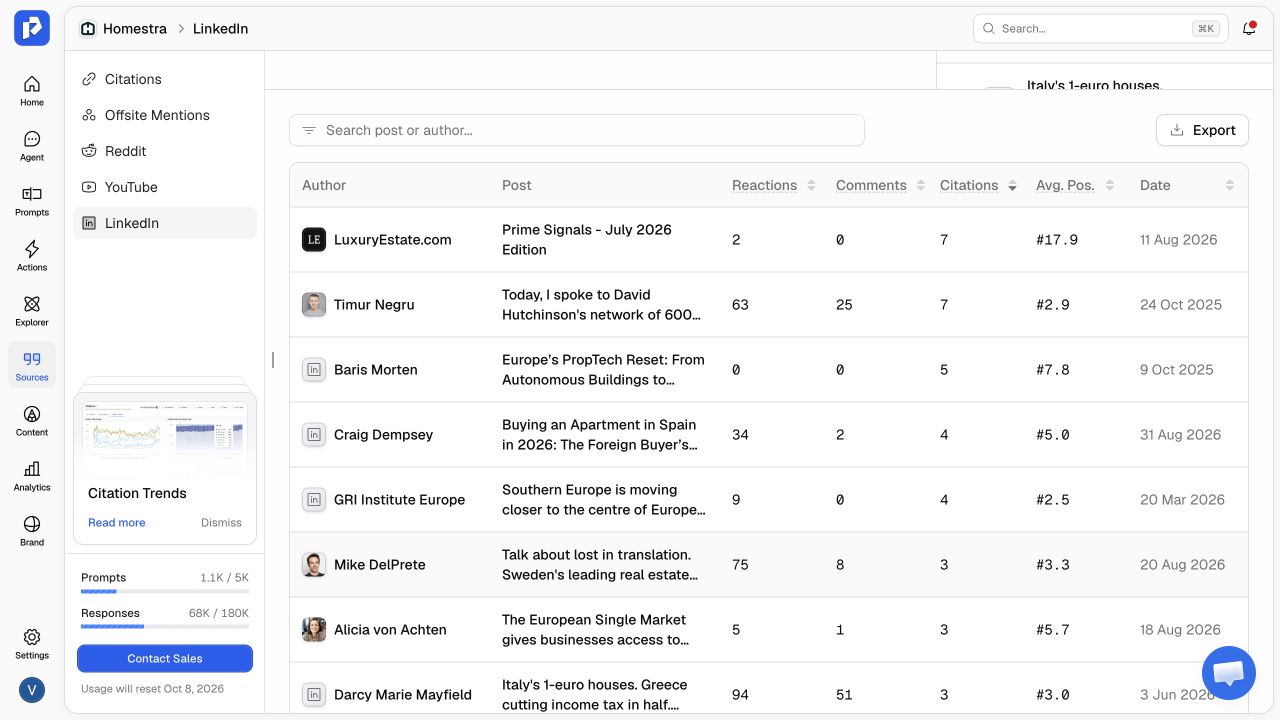This screenshot has height=720, width=1280.
Task: Click the Homestra workspace icon
Action: click(88, 29)
